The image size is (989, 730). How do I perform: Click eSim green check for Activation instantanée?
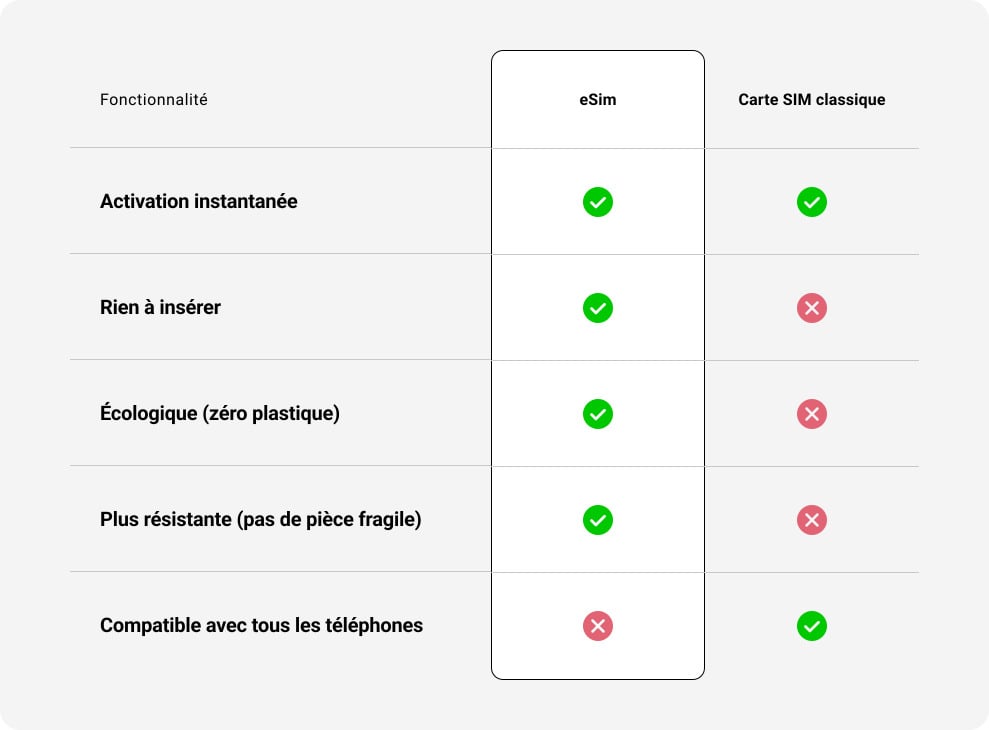[598, 202]
